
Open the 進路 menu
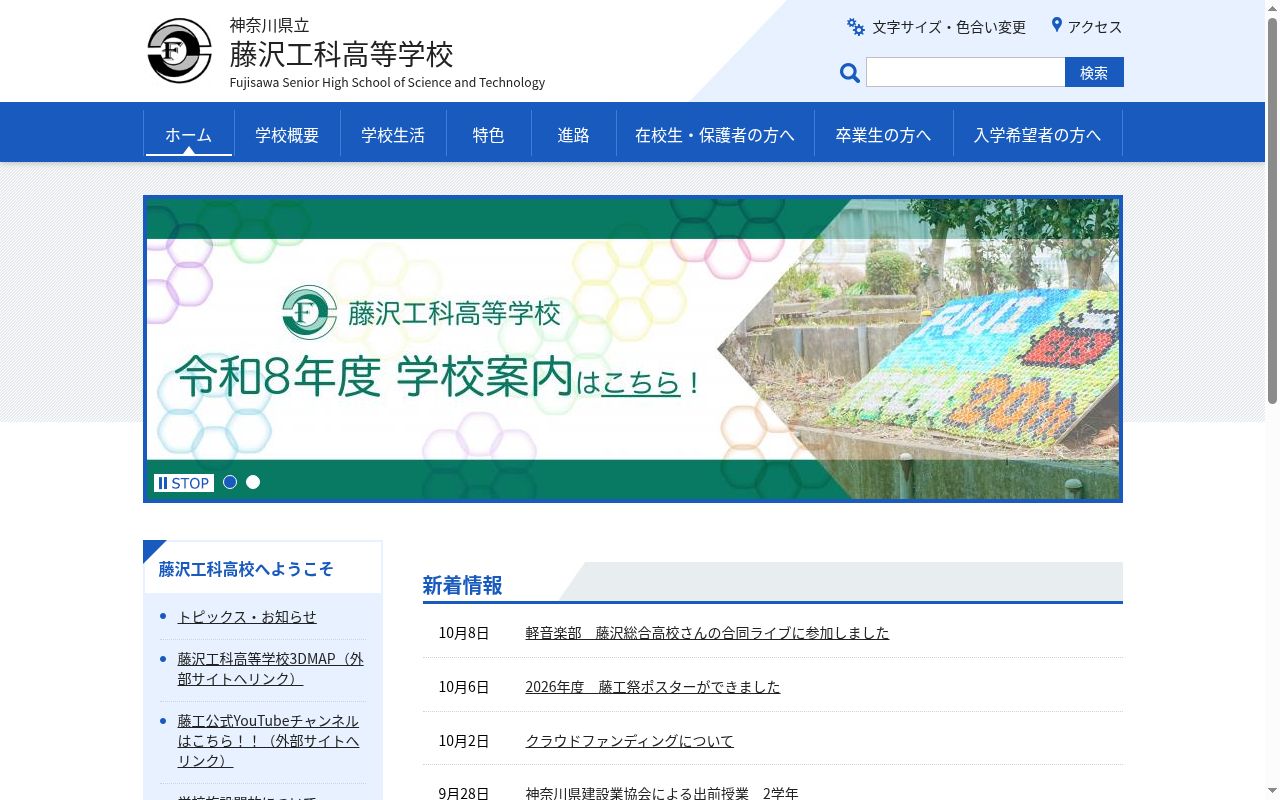[574, 134]
